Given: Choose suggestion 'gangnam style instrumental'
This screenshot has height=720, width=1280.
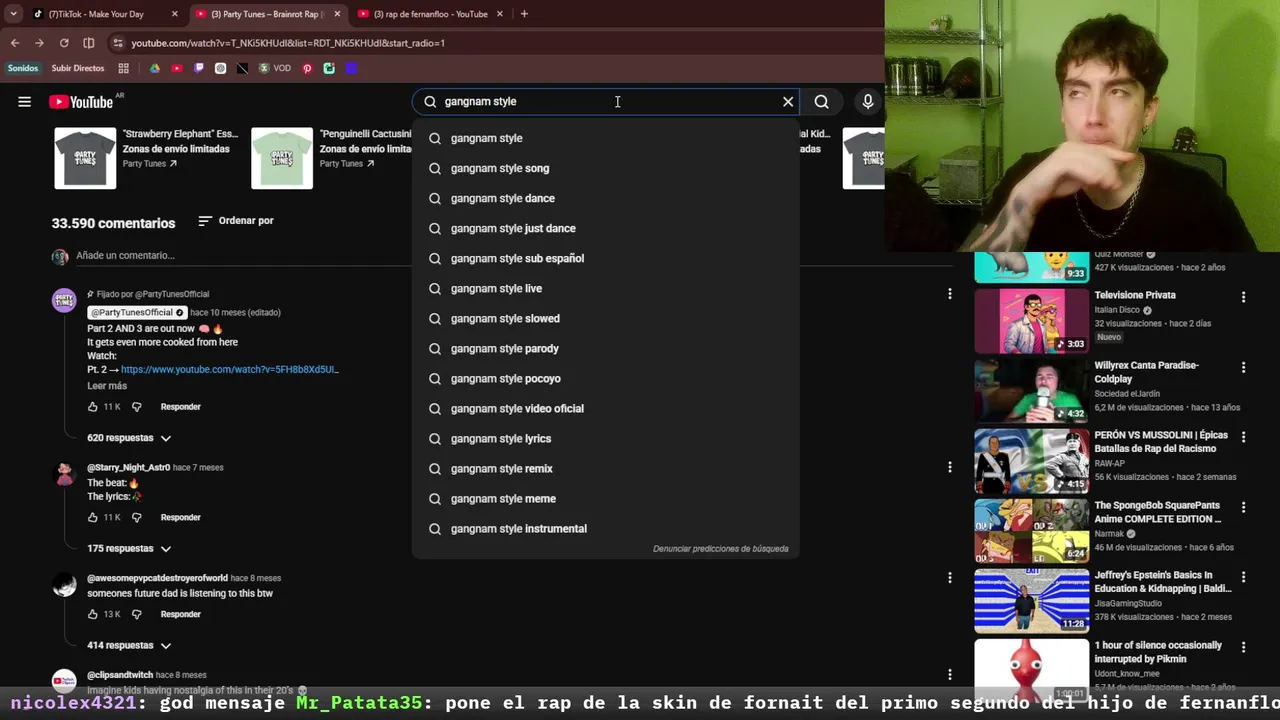Looking at the screenshot, I should point(605,528).
